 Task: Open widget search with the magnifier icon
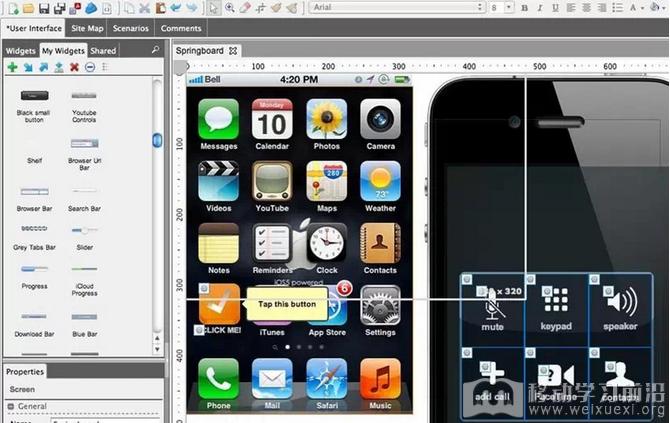[156, 50]
